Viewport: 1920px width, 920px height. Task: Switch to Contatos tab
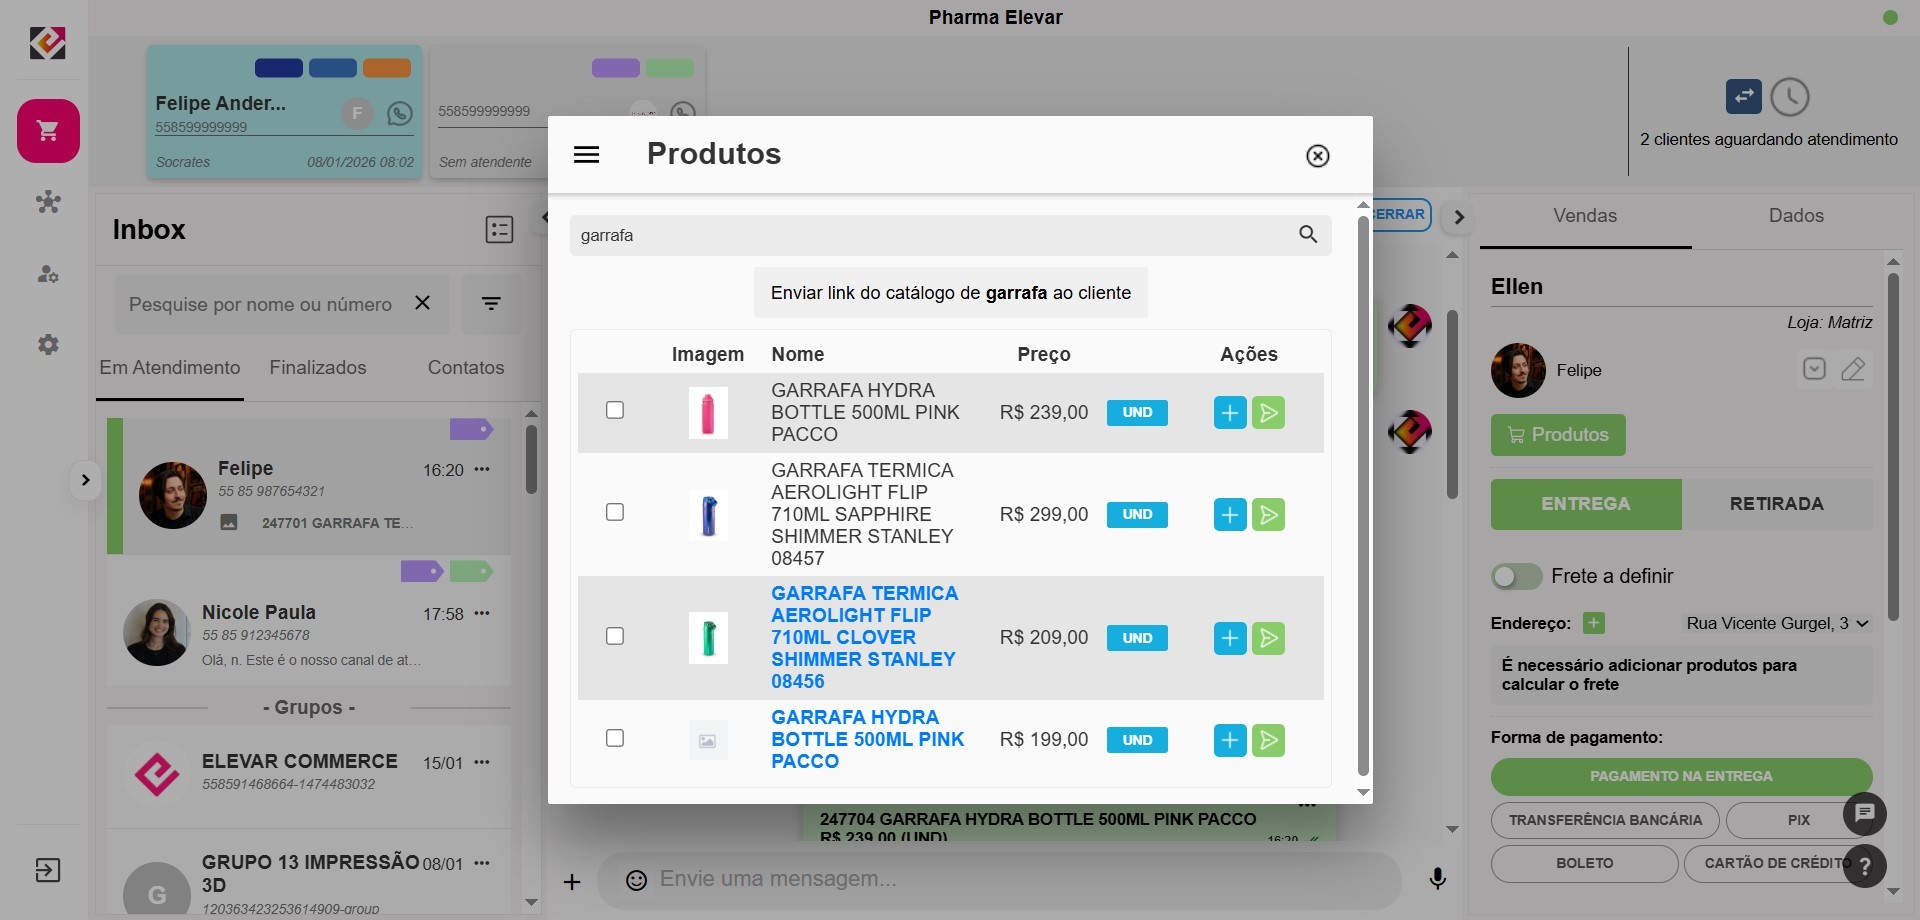click(x=466, y=368)
